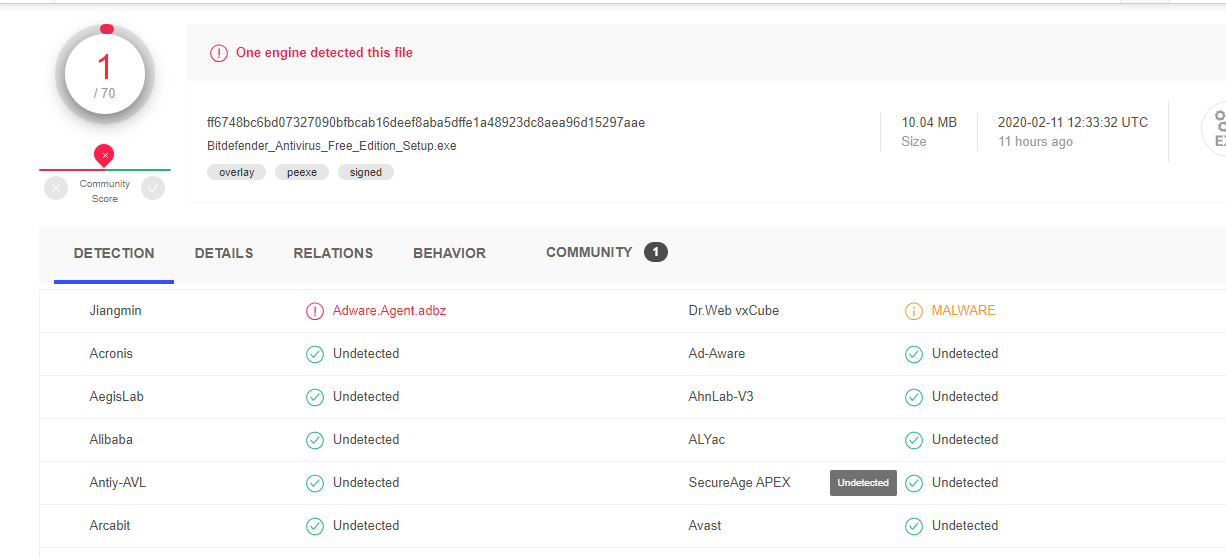Click the Undetected result for Avast
The height and width of the screenshot is (558, 1226).
coord(965,526)
